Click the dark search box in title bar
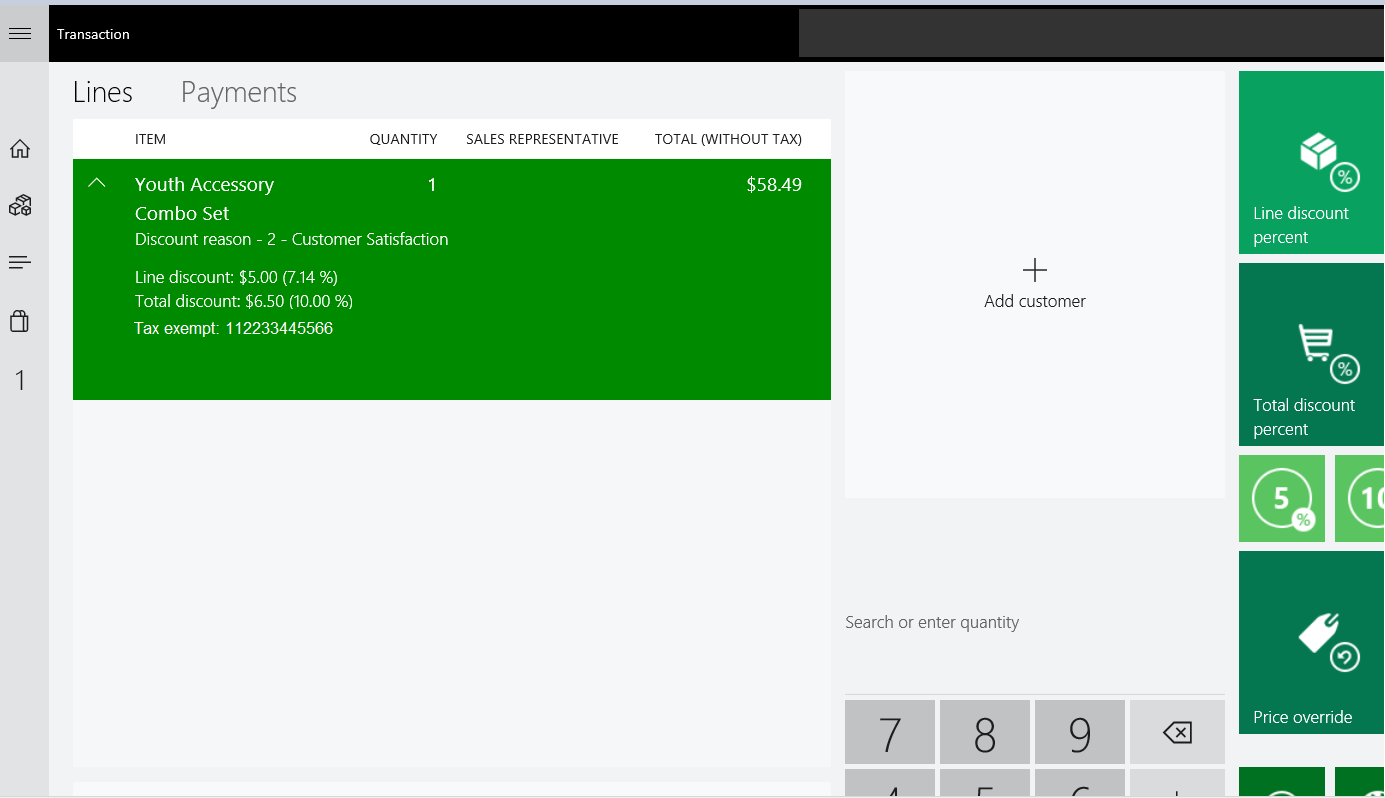 (1092, 34)
